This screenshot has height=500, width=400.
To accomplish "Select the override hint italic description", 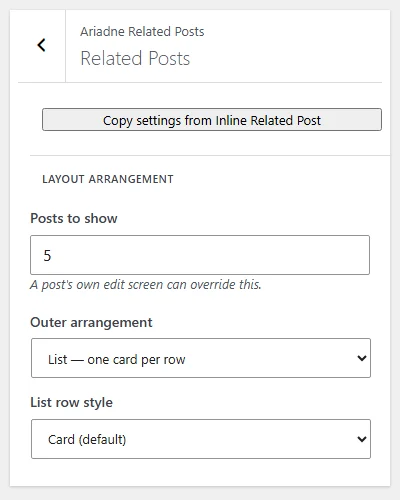I will click(146, 285).
